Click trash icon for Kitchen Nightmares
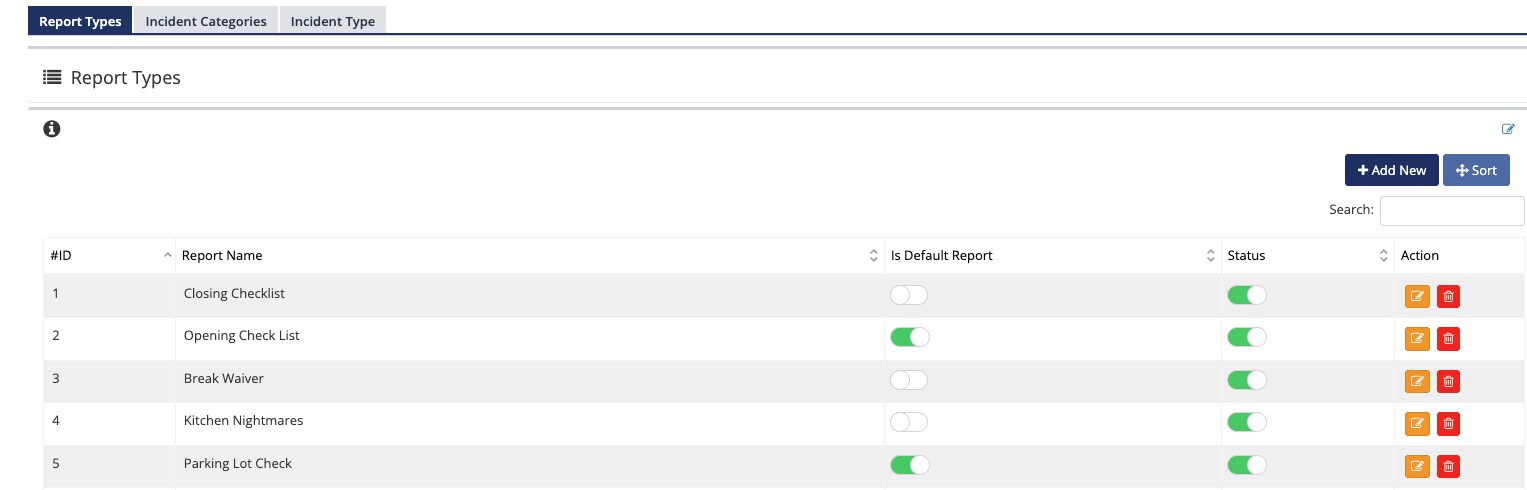 click(x=1448, y=424)
